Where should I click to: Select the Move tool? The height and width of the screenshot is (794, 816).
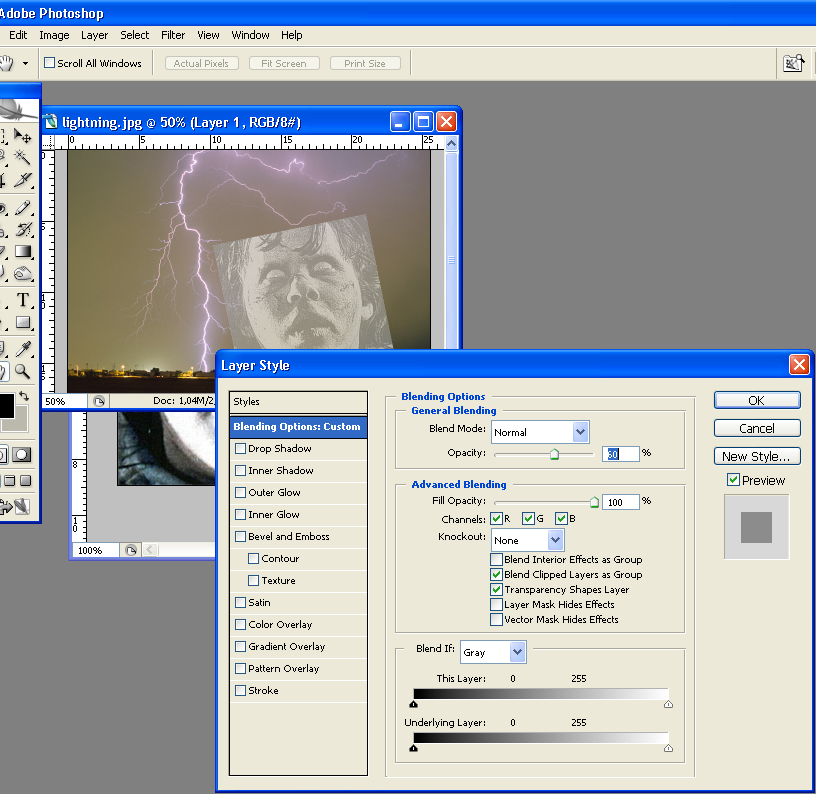(22, 136)
